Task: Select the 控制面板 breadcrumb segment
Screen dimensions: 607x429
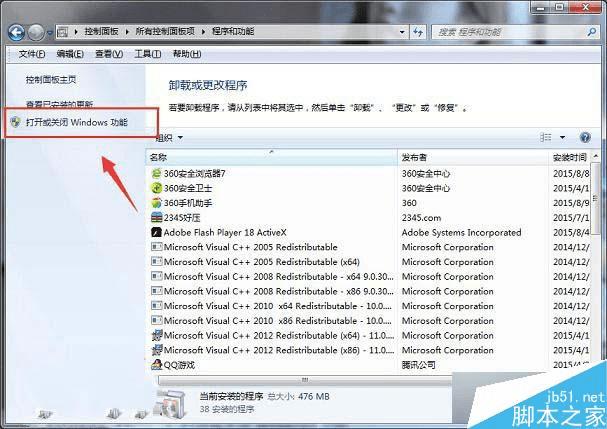Action: pos(101,32)
